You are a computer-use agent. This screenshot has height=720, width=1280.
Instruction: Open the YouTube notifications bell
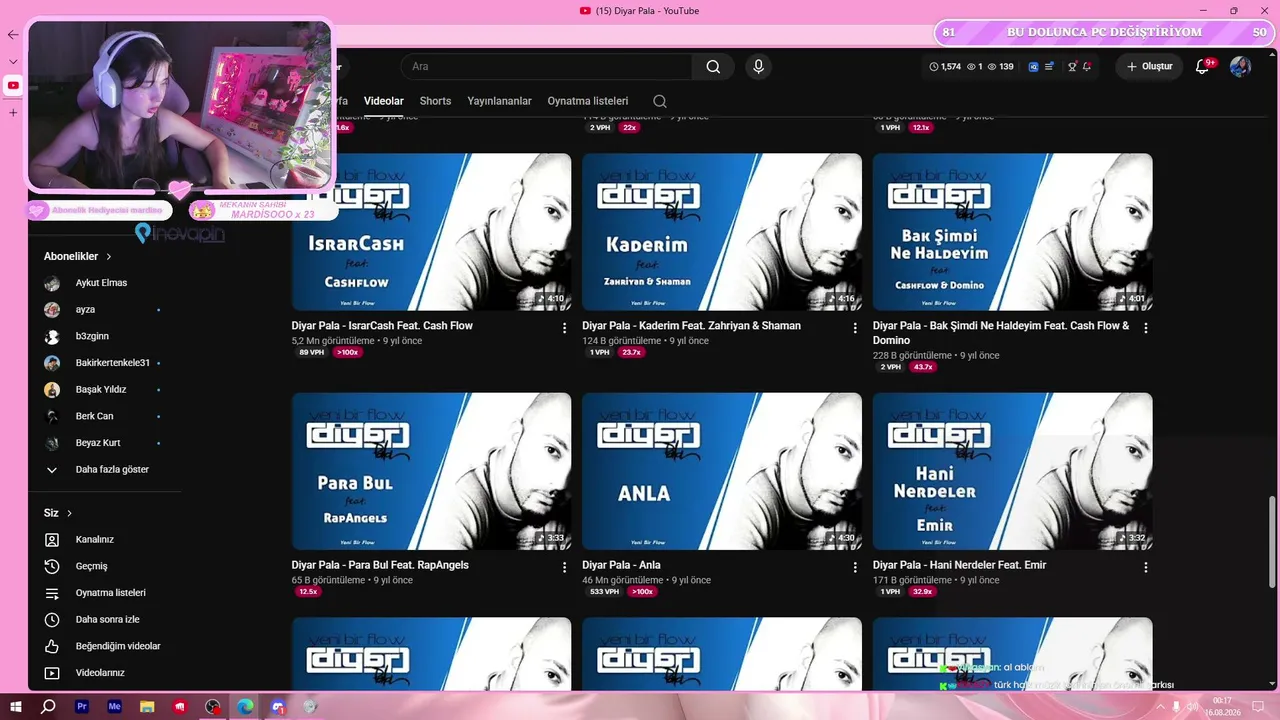coord(1203,67)
